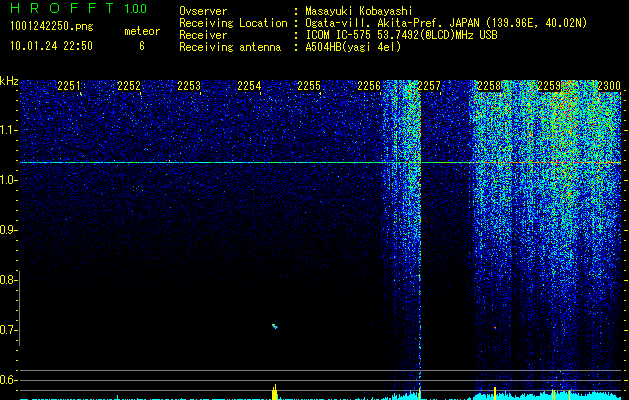Click the 0.6 kHz axis label
The image size is (629, 400).
click(x=8, y=380)
